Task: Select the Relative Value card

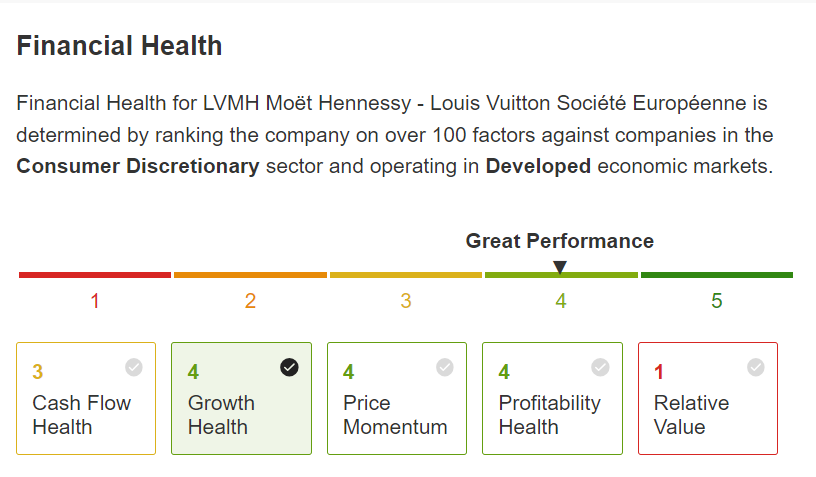Action: [708, 398]
